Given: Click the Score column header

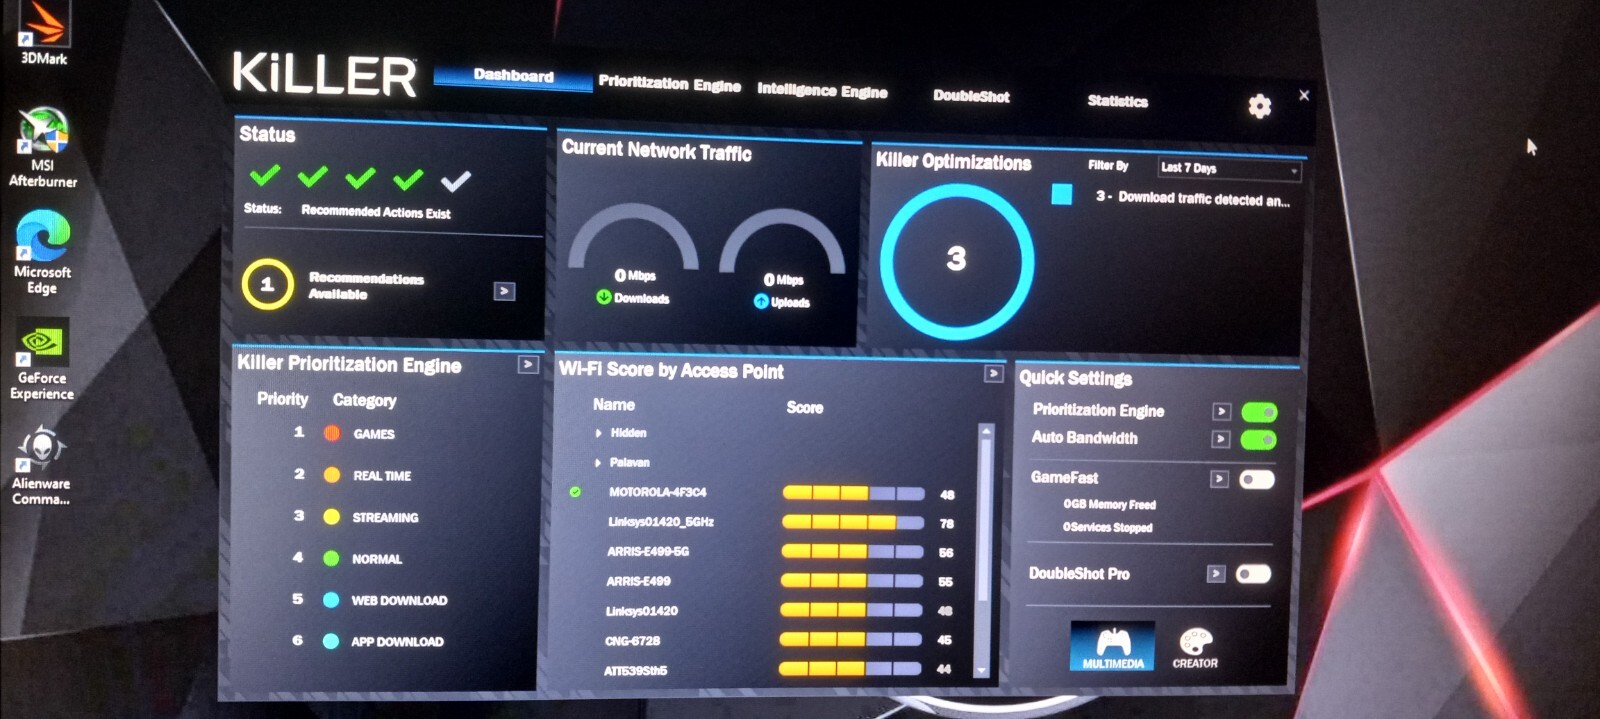Looking at the screenshot, I should pos(804,408).
